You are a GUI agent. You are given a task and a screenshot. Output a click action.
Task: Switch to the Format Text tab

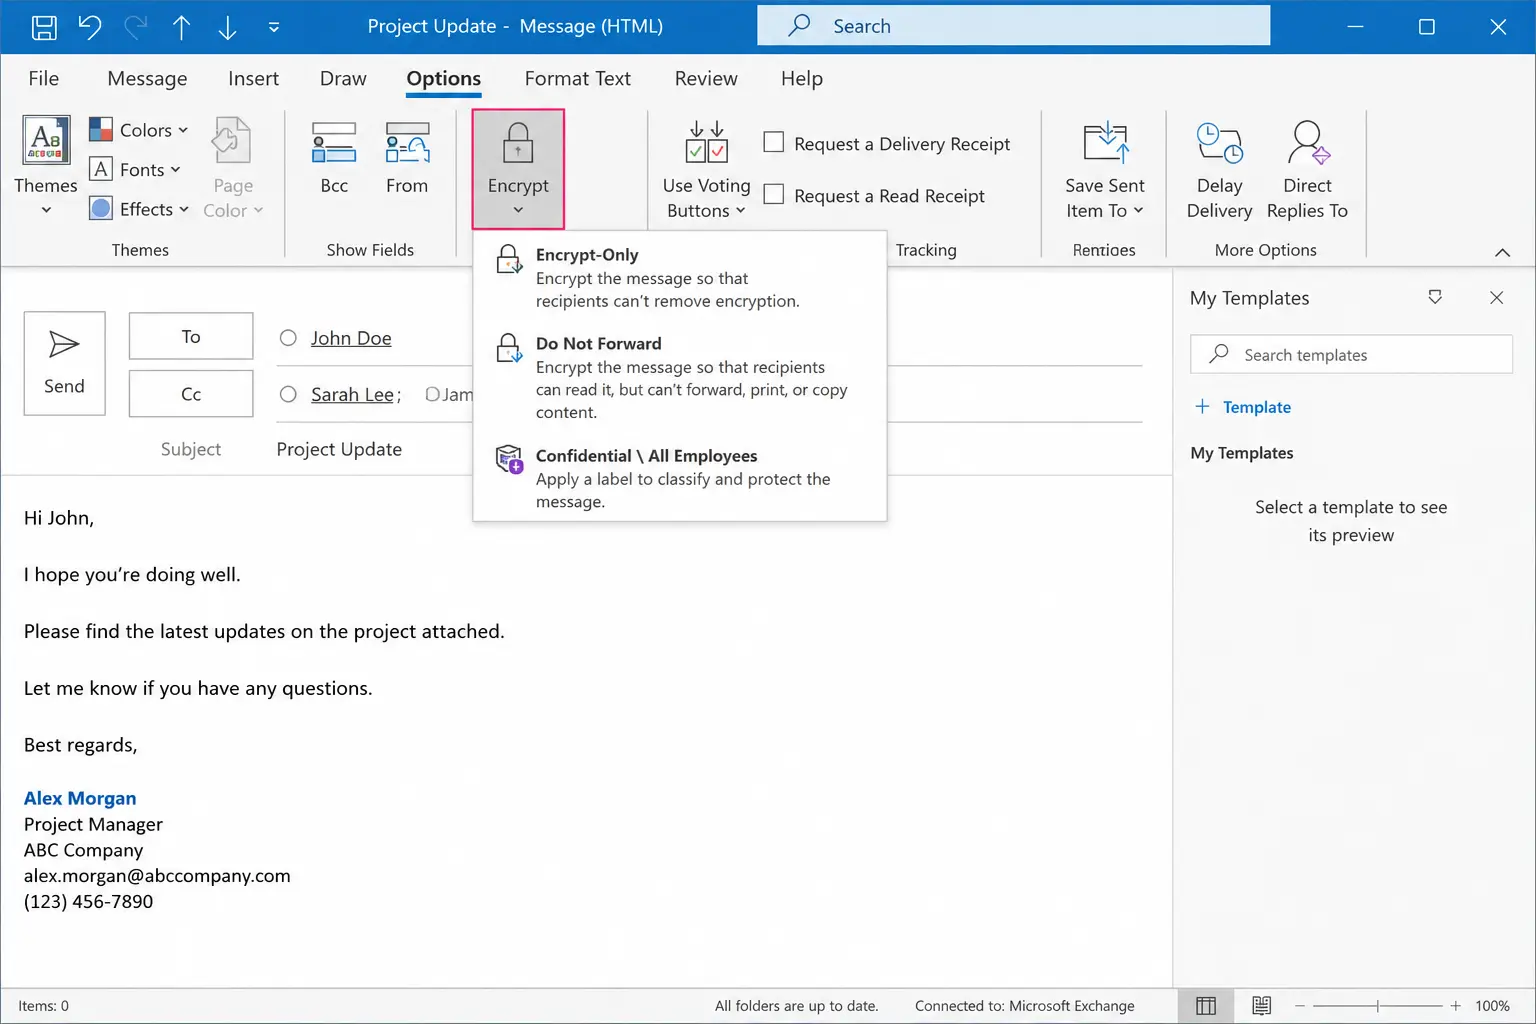578,78
